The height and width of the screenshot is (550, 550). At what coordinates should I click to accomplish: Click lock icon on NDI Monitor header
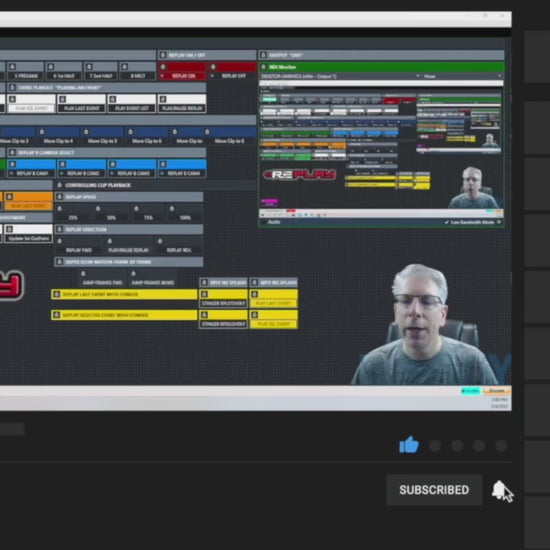[x=263, y=67]
